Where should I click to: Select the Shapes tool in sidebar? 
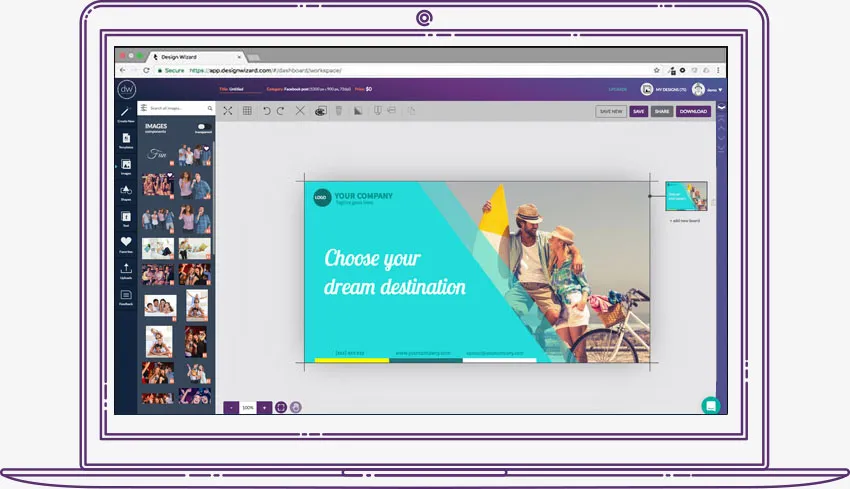tap(126, 192)
